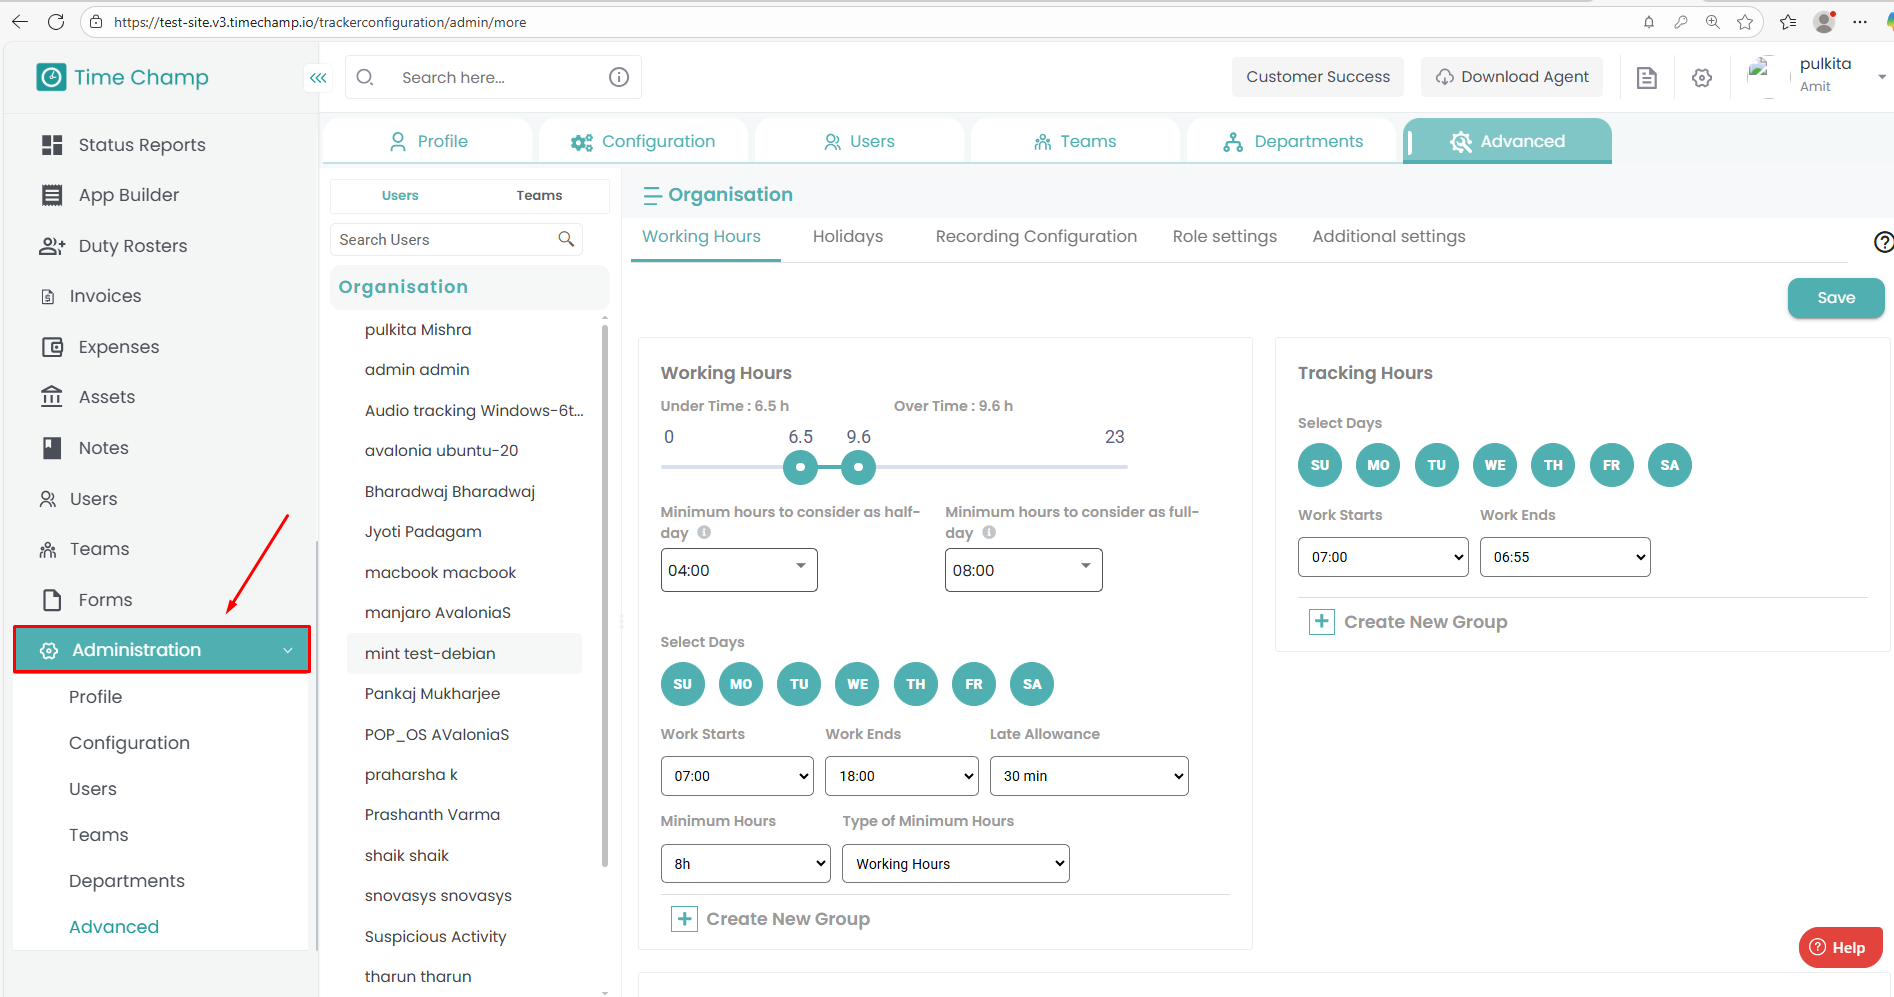The width and height of the screenshot is (1894, 997).
Task: Click the search info icon
Action: point(619,77)
